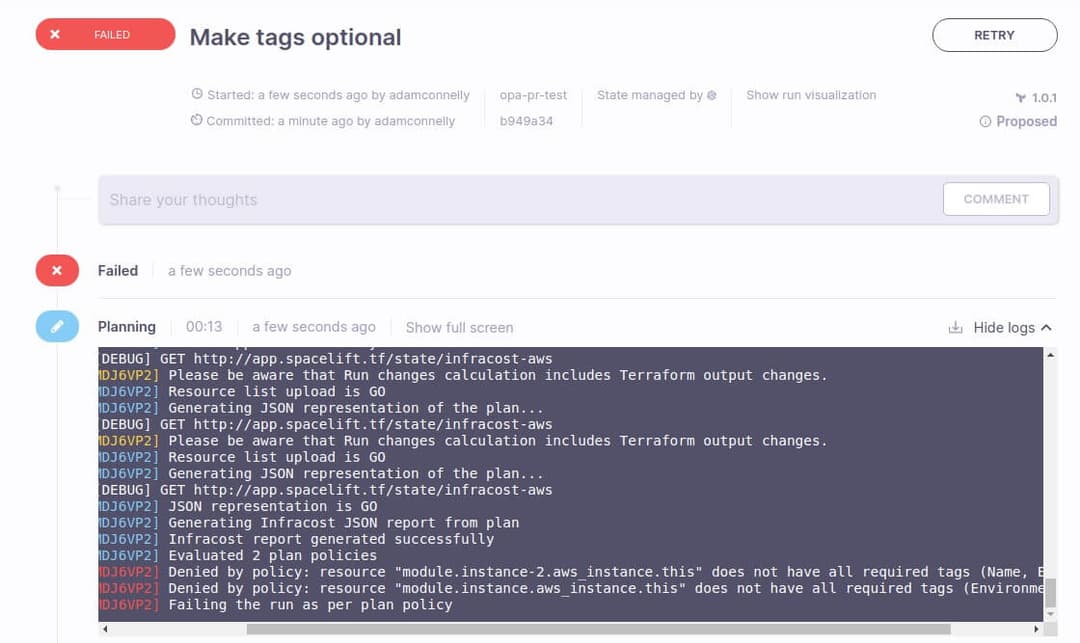1080x643 pixels.
Task: Open Show full screen for the logs
Action: (x=459, y=327)
